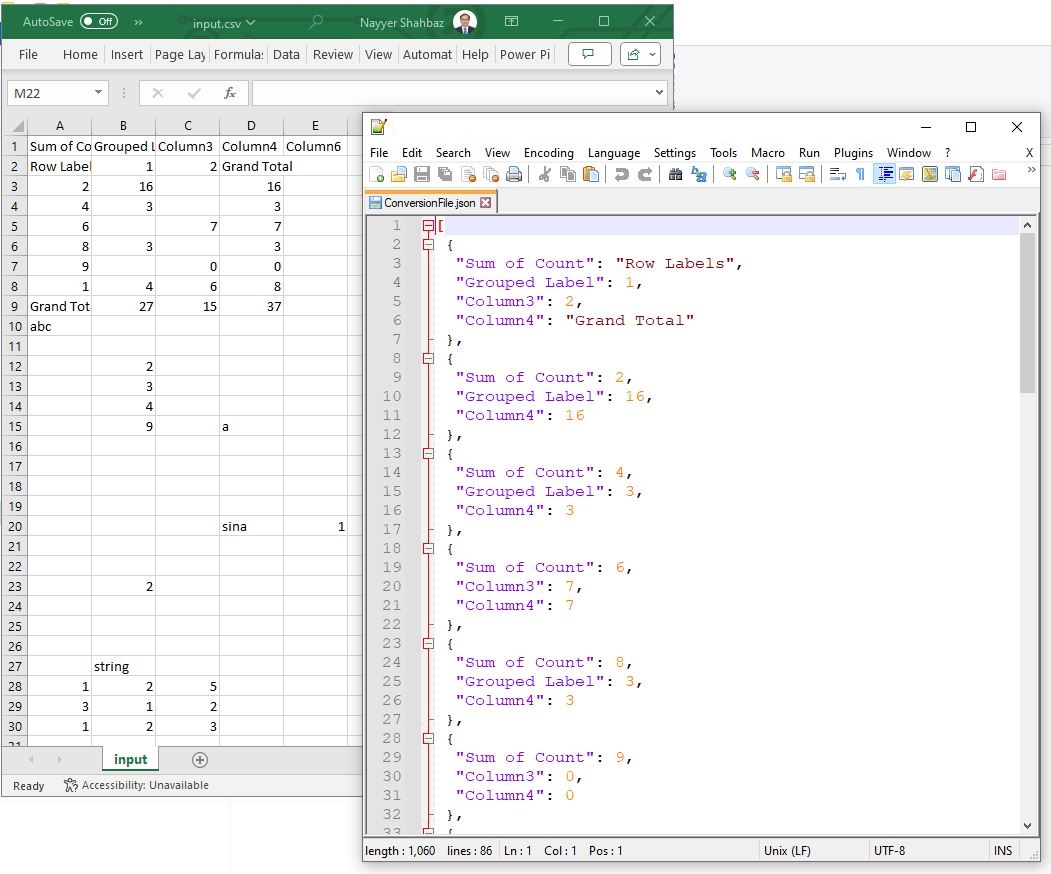Screen dimensions: 1051x874
Task: Open the Name Box dropdown for M22
Action: click(x=98, y=93)
